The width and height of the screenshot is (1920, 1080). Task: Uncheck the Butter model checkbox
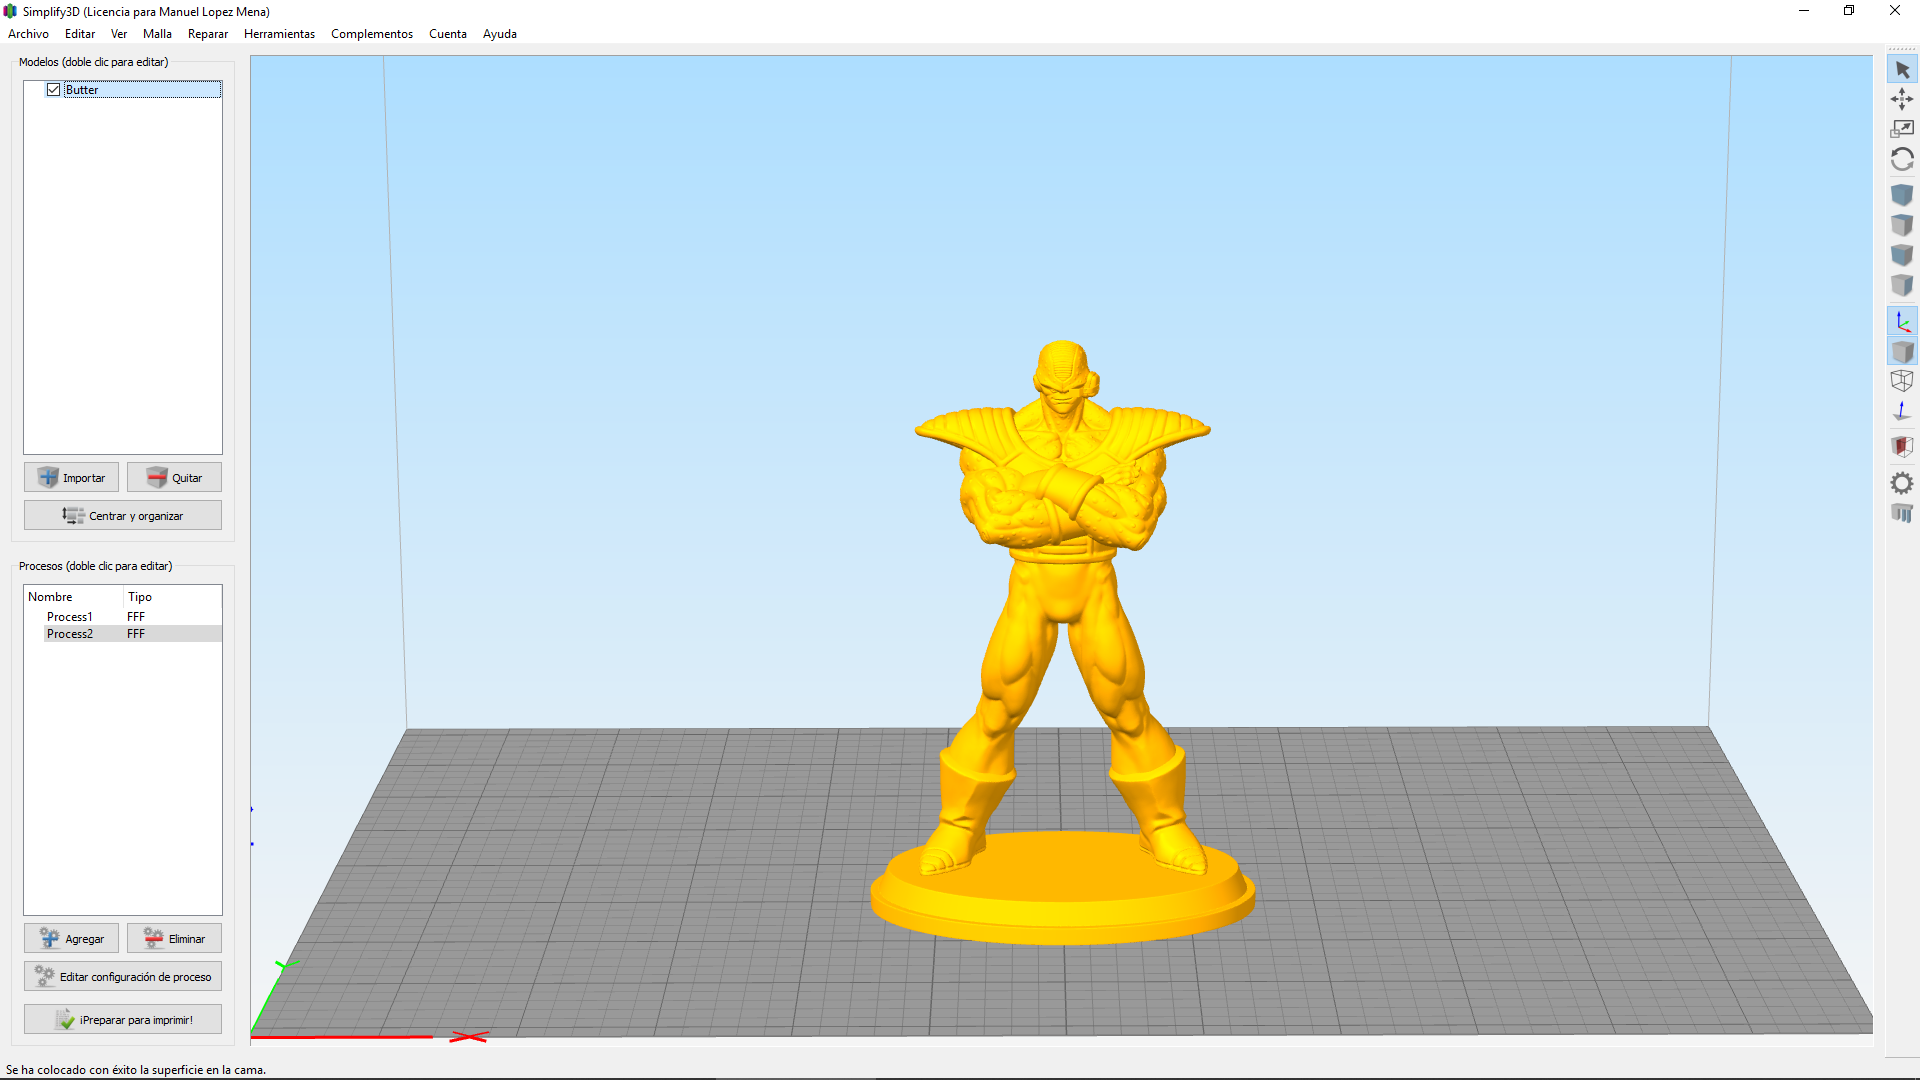coord(54,90)
